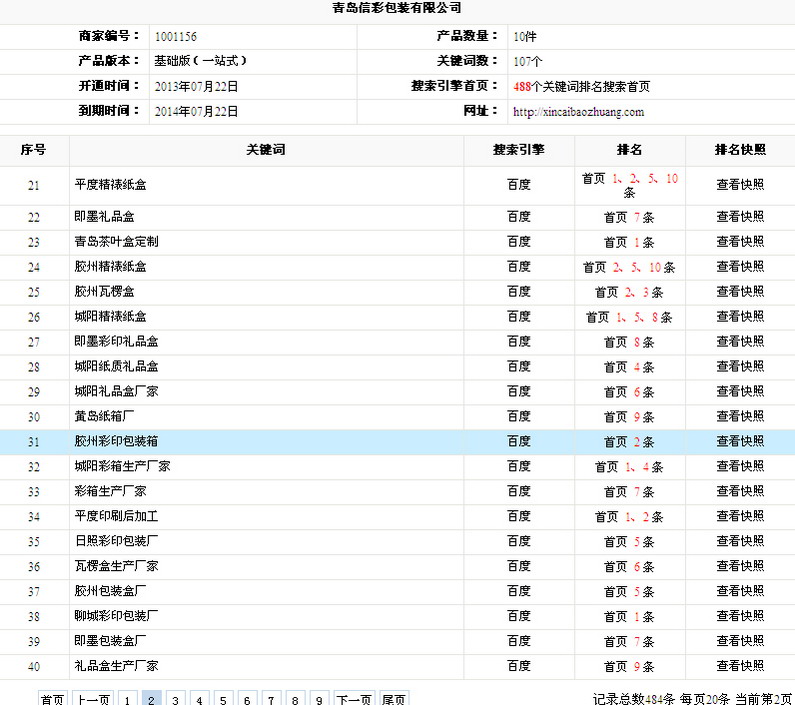
Task: Select page 9 in pagination
Action: click(319, 700)
